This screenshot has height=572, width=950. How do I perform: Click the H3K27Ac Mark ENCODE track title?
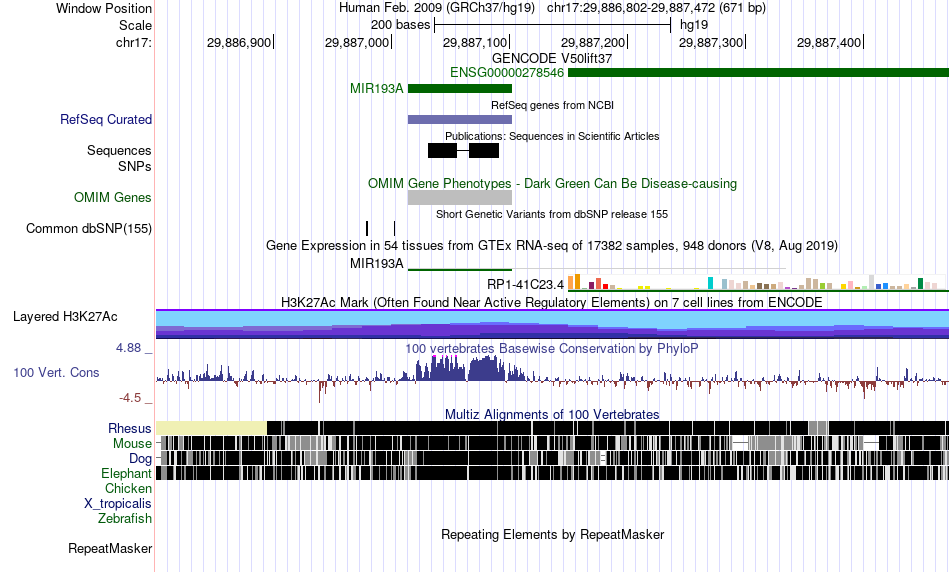pyautogui.click(x=552, y=302)
